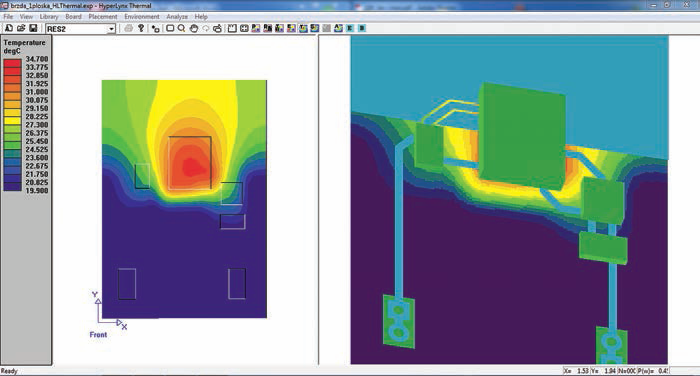Open the Library menu

pos(49,17)
